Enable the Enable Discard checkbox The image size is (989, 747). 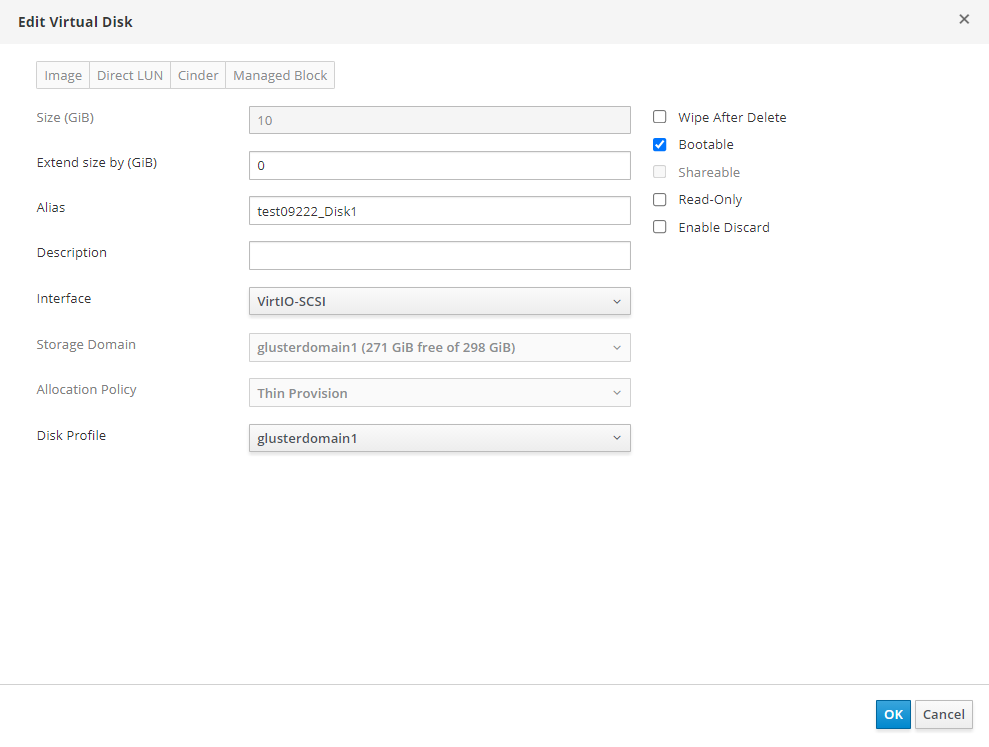click(x=660, y=227)
